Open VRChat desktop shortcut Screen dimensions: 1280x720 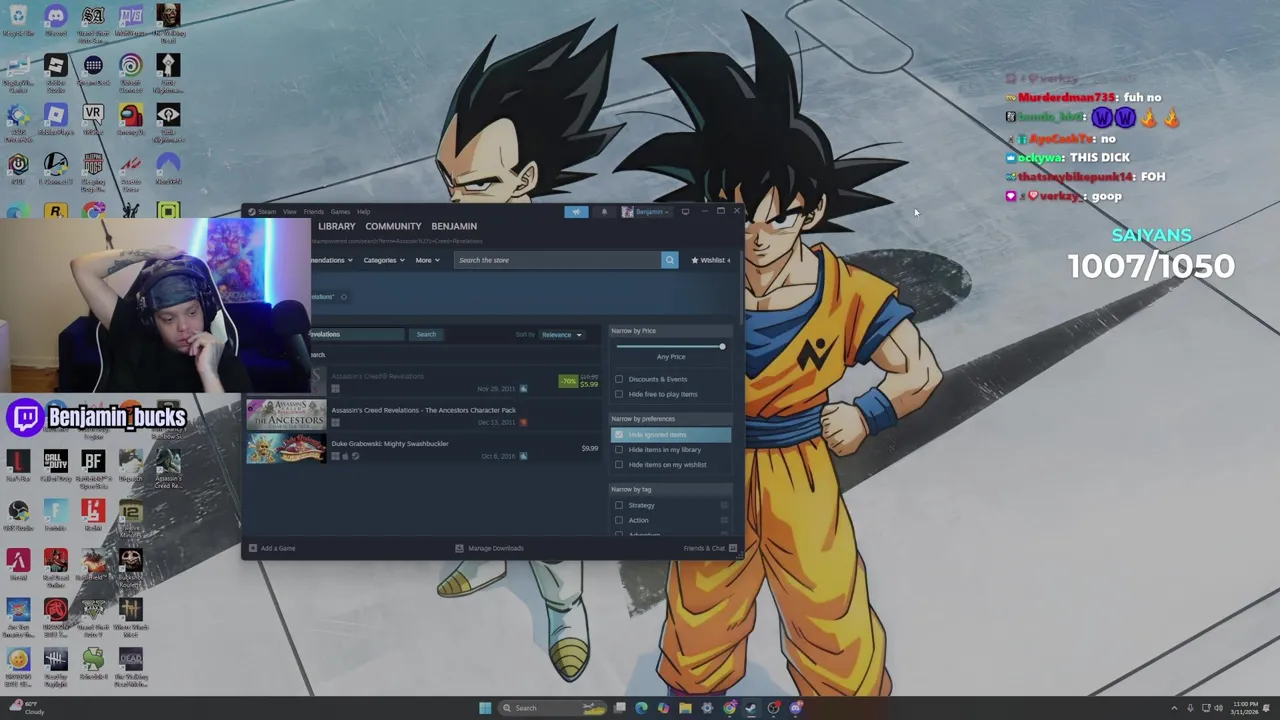point(93,120)
